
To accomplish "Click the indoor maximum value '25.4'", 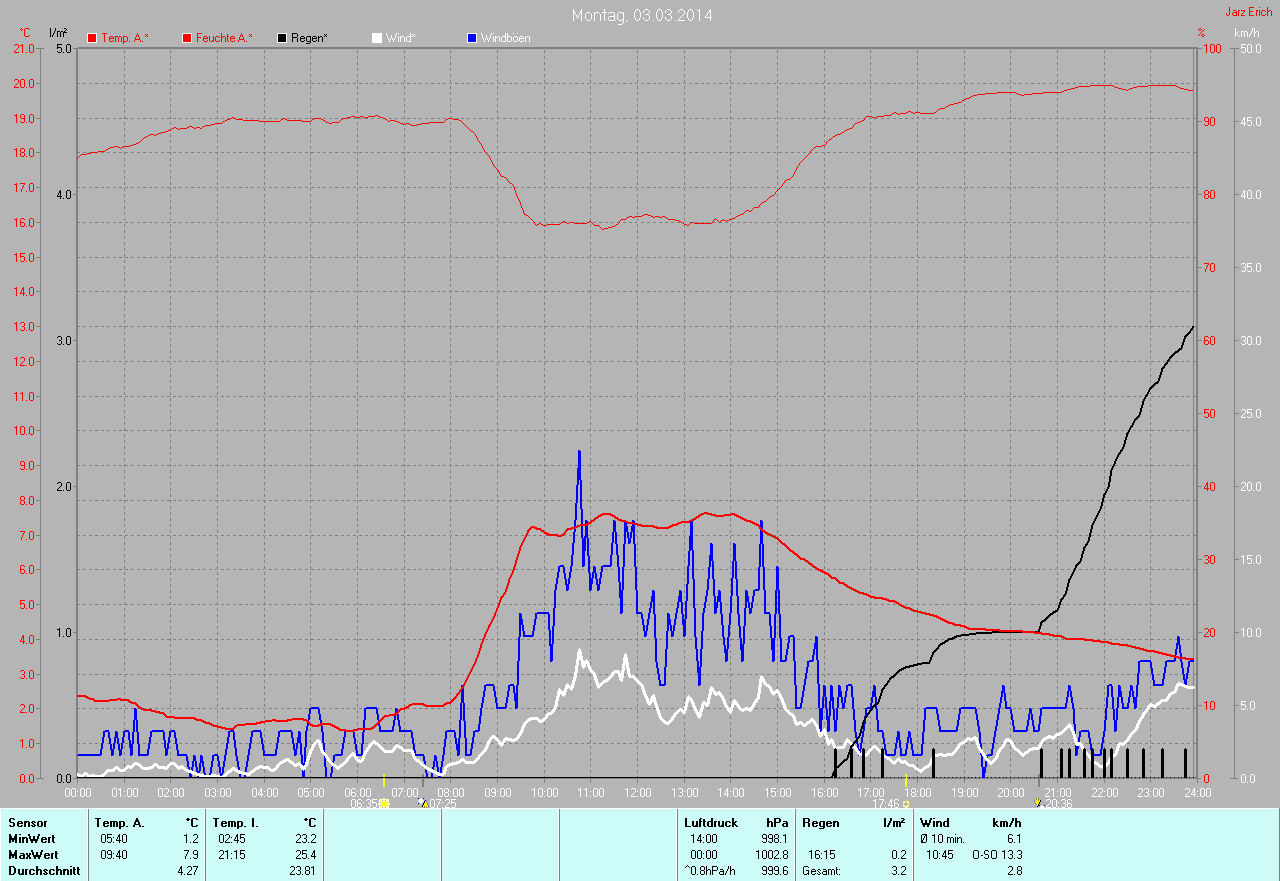I will 306,855.
